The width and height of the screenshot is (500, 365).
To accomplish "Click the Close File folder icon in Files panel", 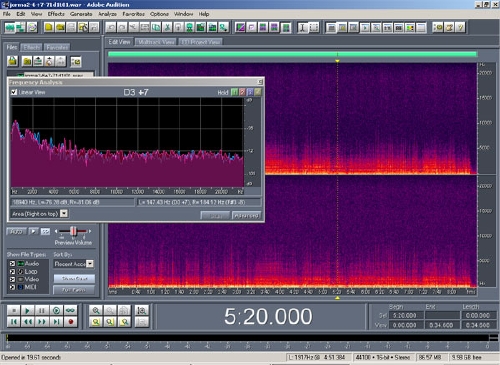I will [27, 61].
